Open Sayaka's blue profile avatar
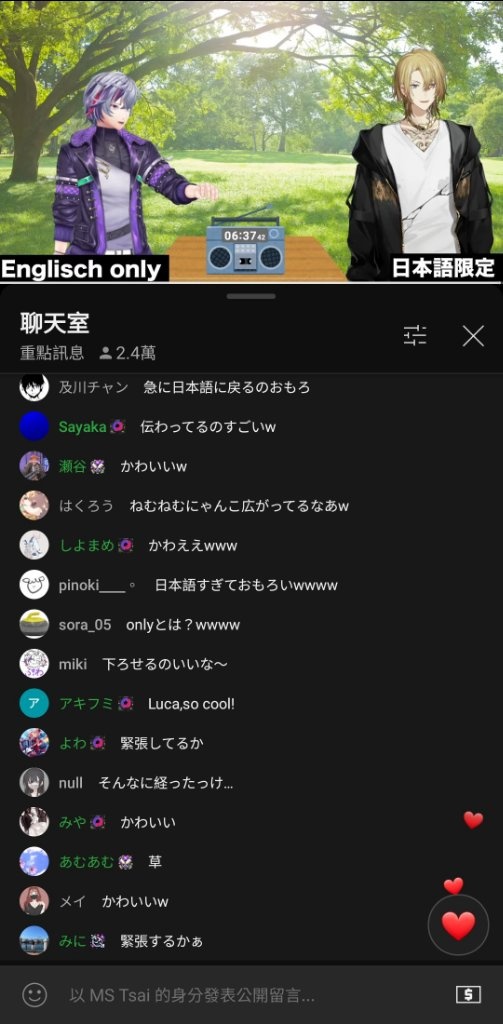 34,427
